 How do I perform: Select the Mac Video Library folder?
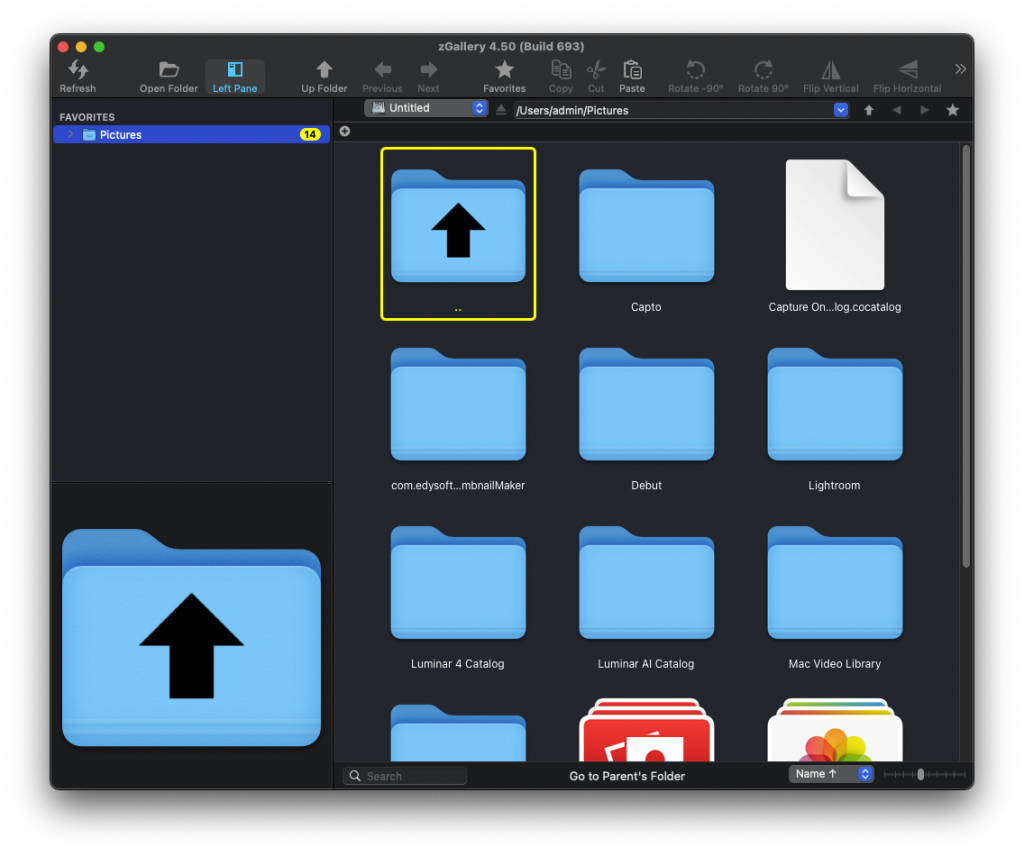coord(835,582)
